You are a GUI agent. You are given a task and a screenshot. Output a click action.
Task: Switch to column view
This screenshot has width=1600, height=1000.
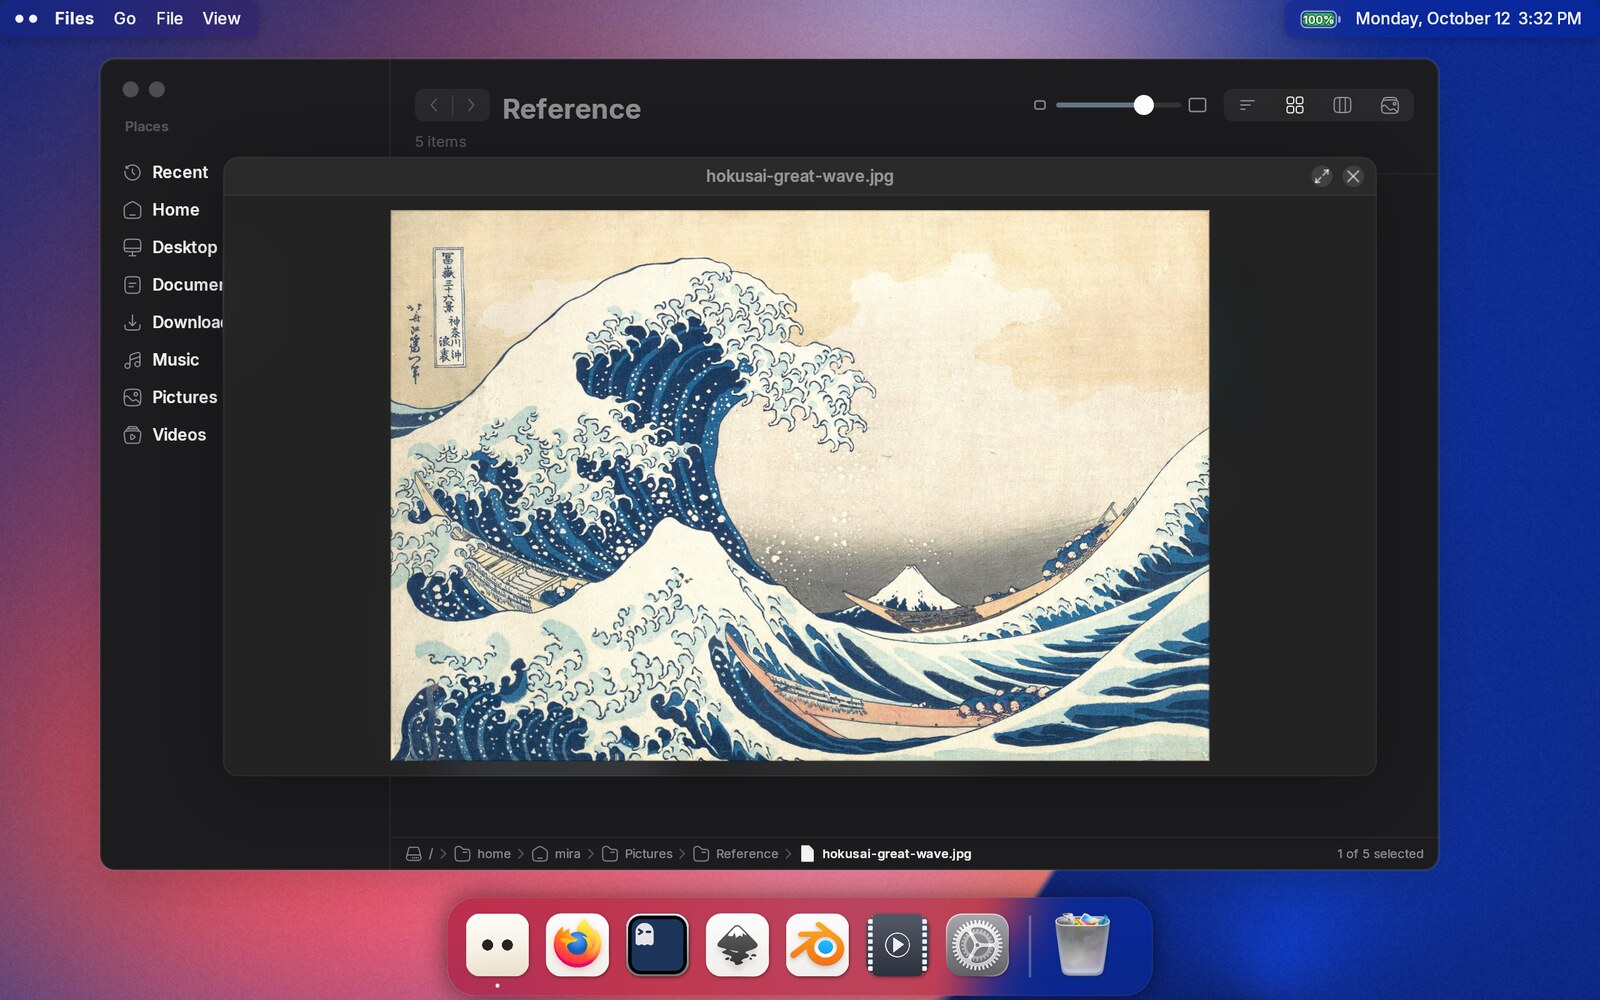(1342, 105)
